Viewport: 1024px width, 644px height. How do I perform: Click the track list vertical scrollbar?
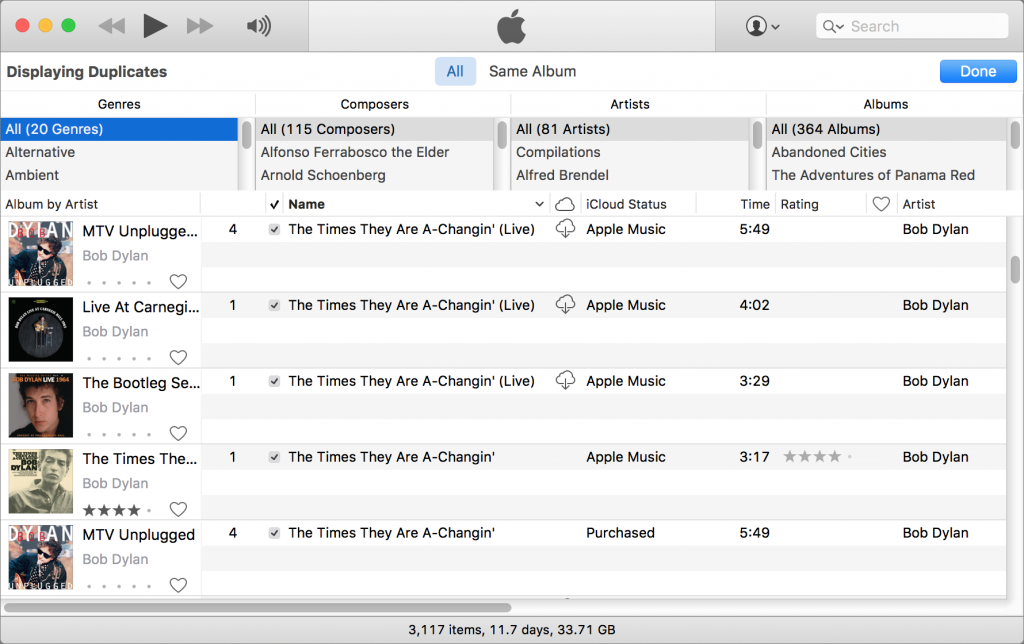[1015, 269]
